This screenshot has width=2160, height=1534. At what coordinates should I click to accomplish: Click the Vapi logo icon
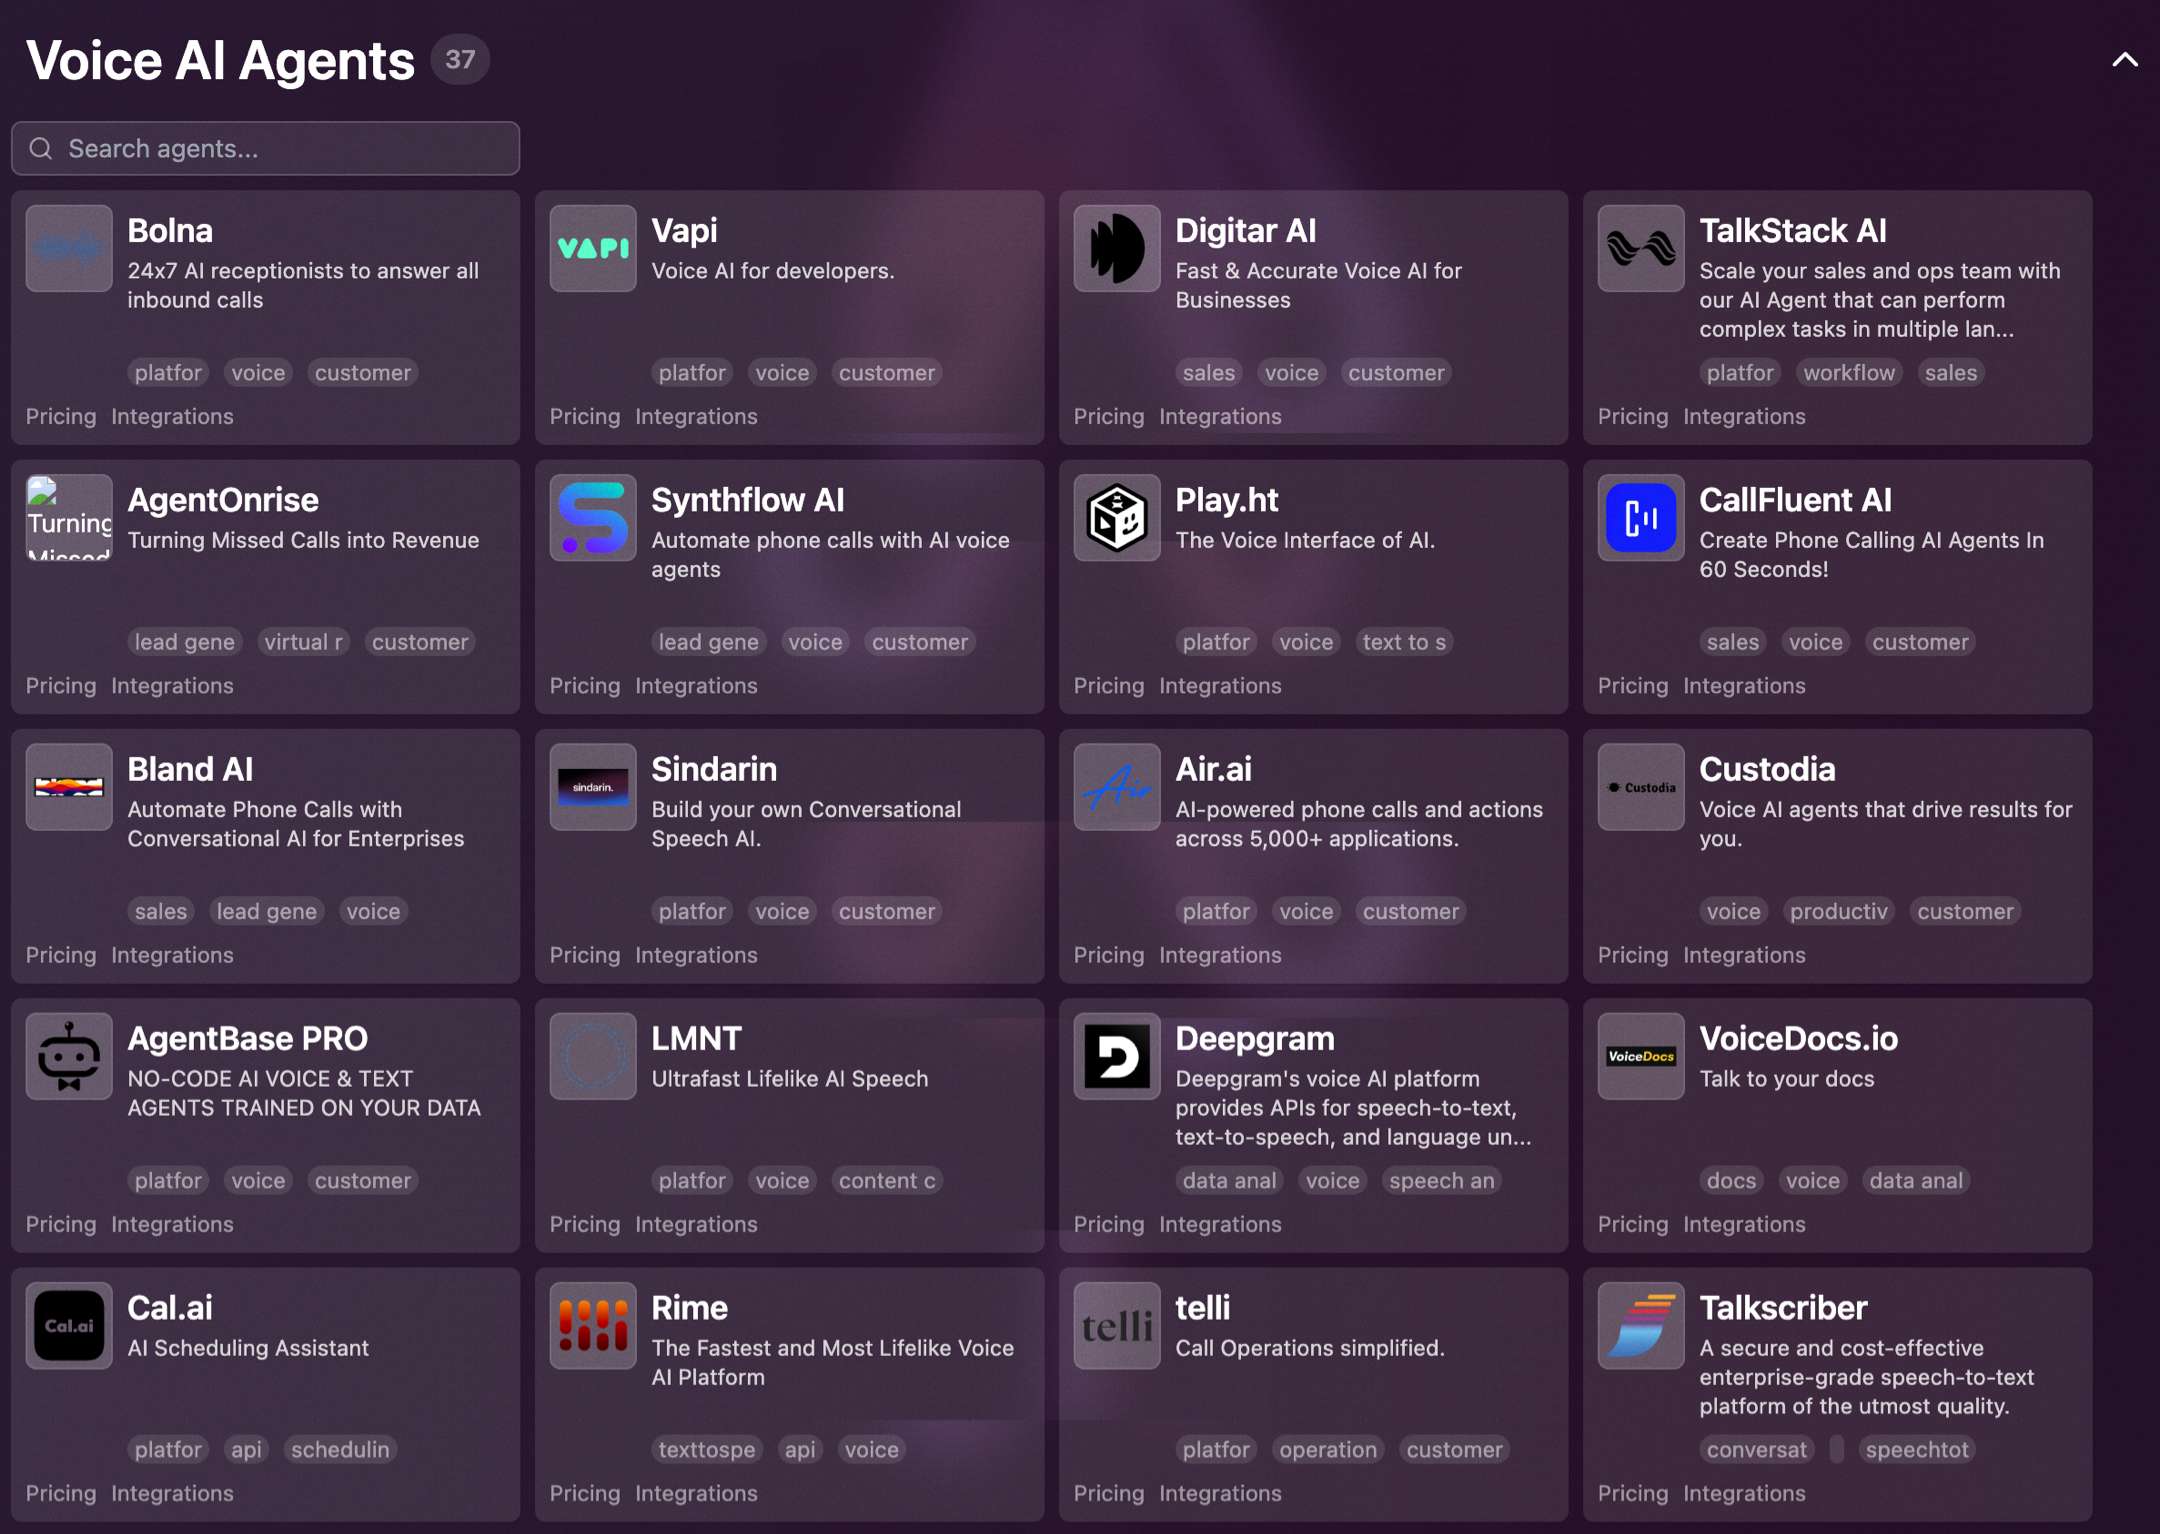pyautogui.click(x=593, y=248)
